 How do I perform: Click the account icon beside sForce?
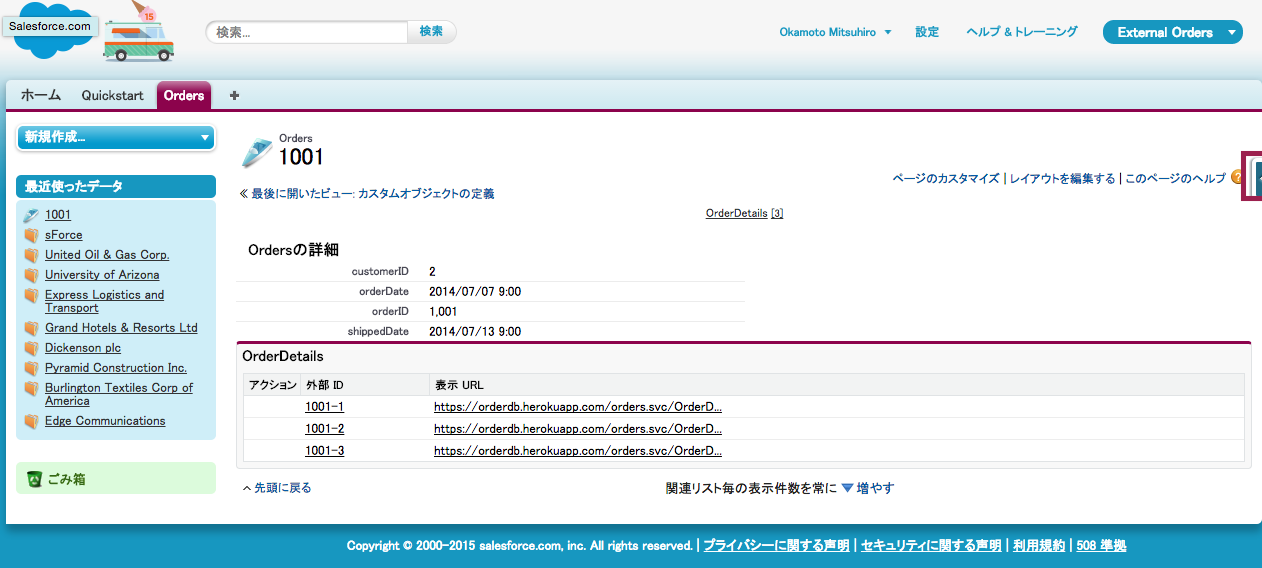(x=31, y=235)
